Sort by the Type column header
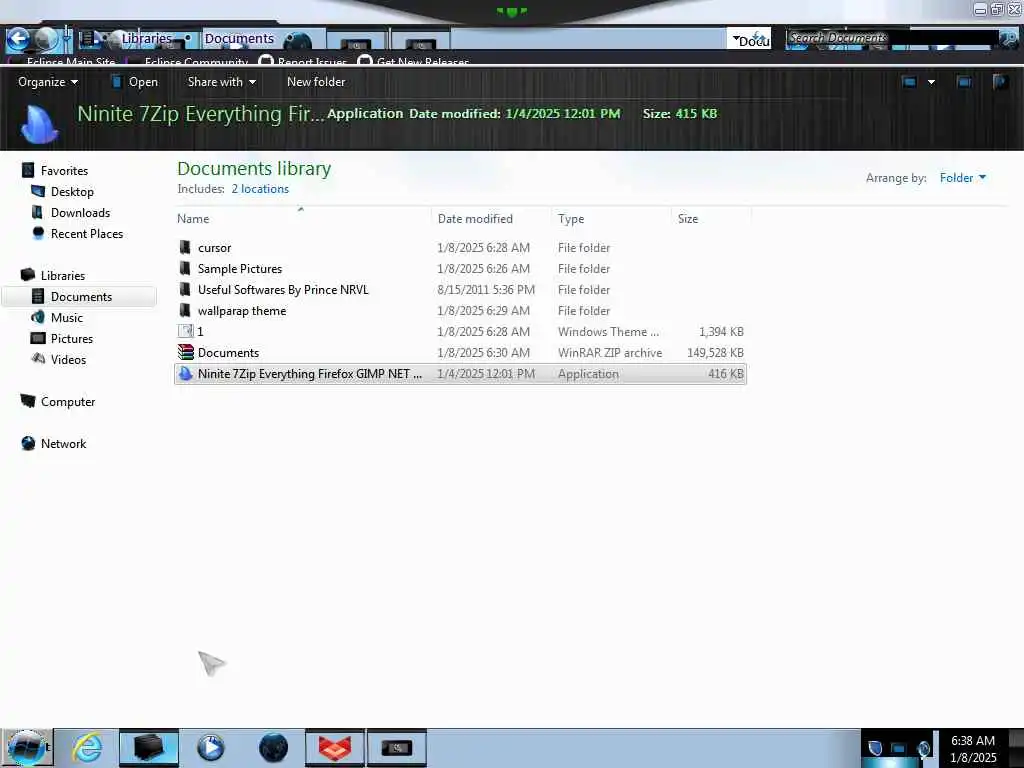 pyautogui.click(x=571, y=219)
